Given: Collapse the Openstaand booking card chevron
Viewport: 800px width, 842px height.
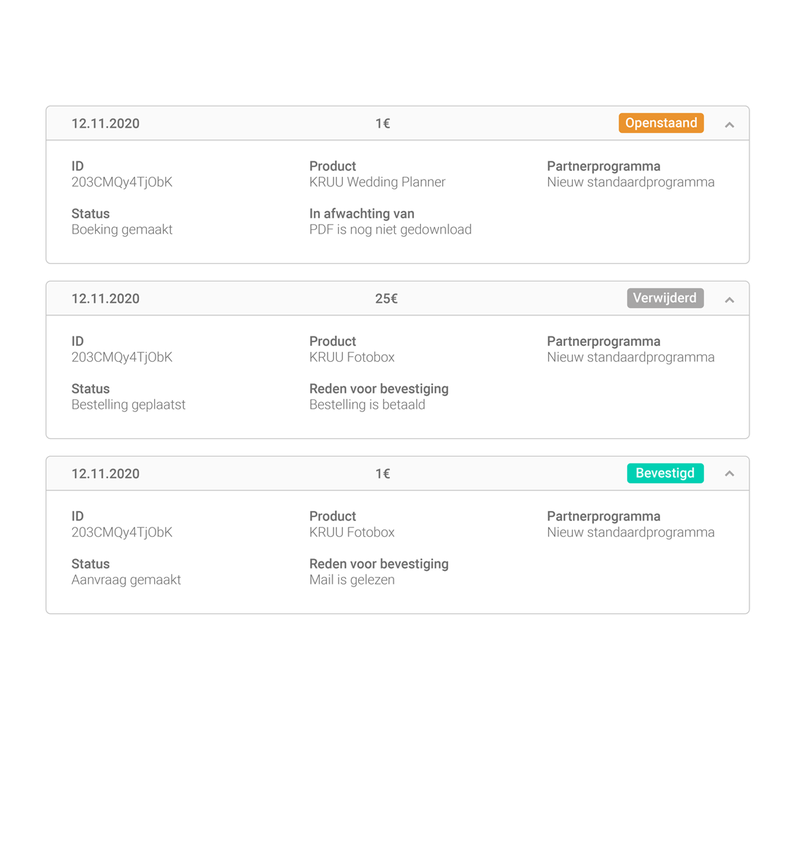Looking at the screenshot, I should [x=729, y=124].
